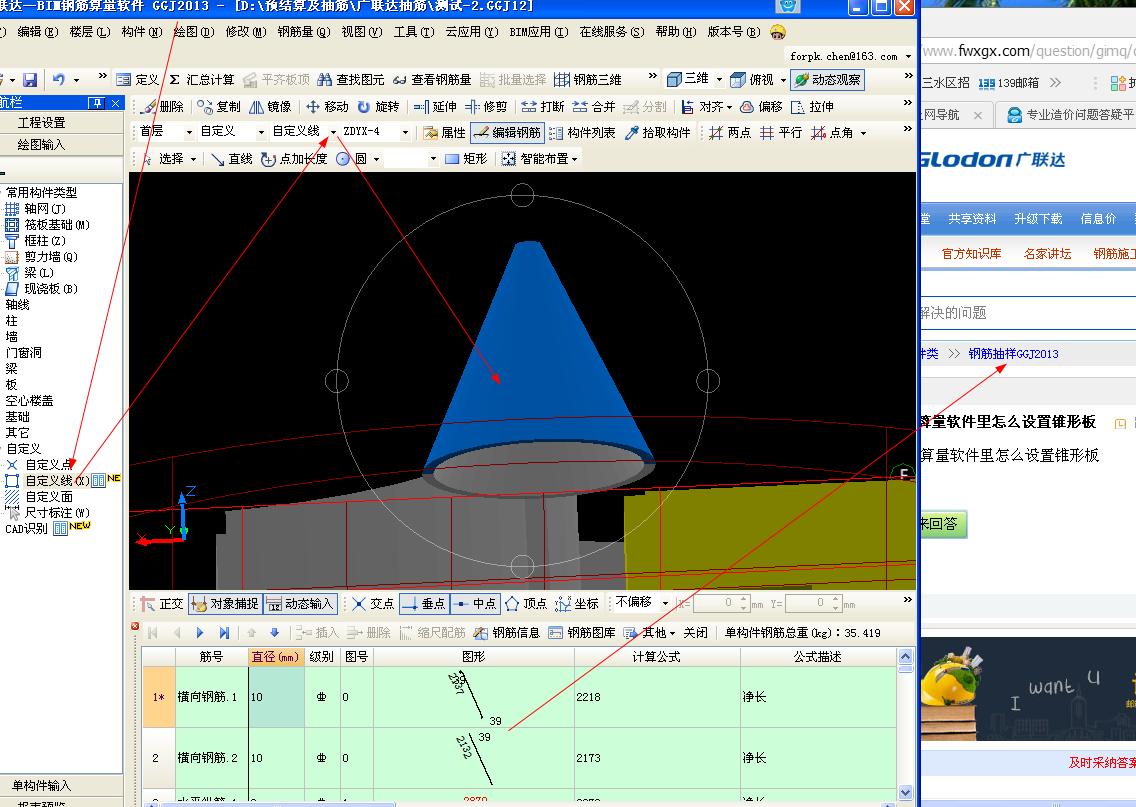Open 工程设置 navigation section
The width and height of the screenshot is (1136, 807).
(x=41, y=122)
